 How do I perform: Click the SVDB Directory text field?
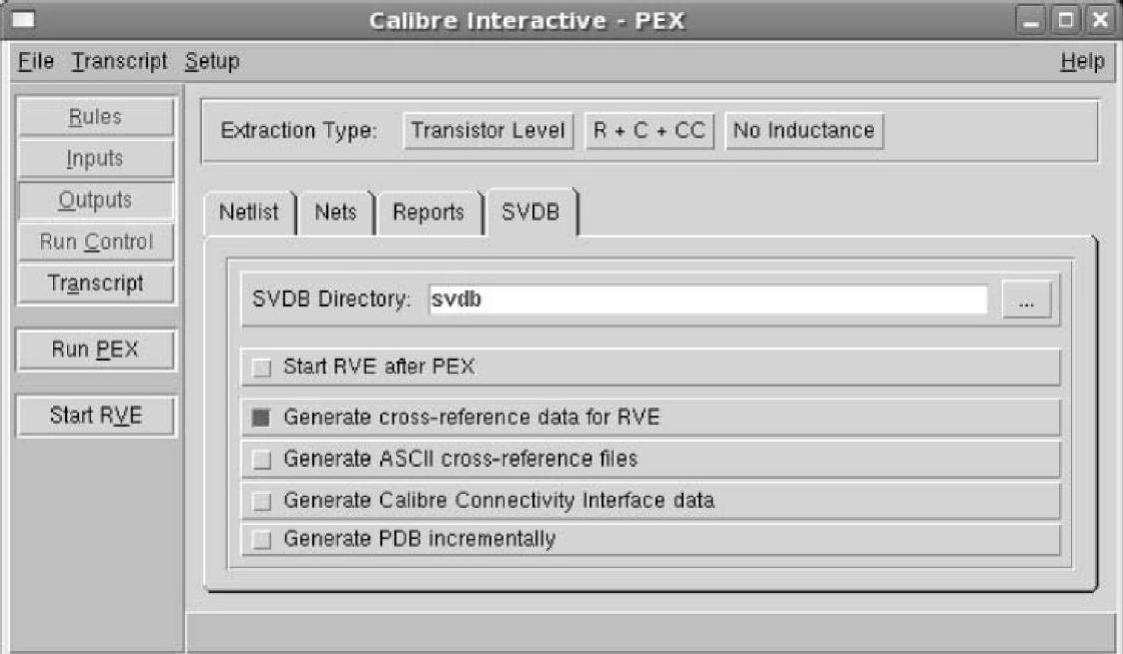click(x=708, y=299)
